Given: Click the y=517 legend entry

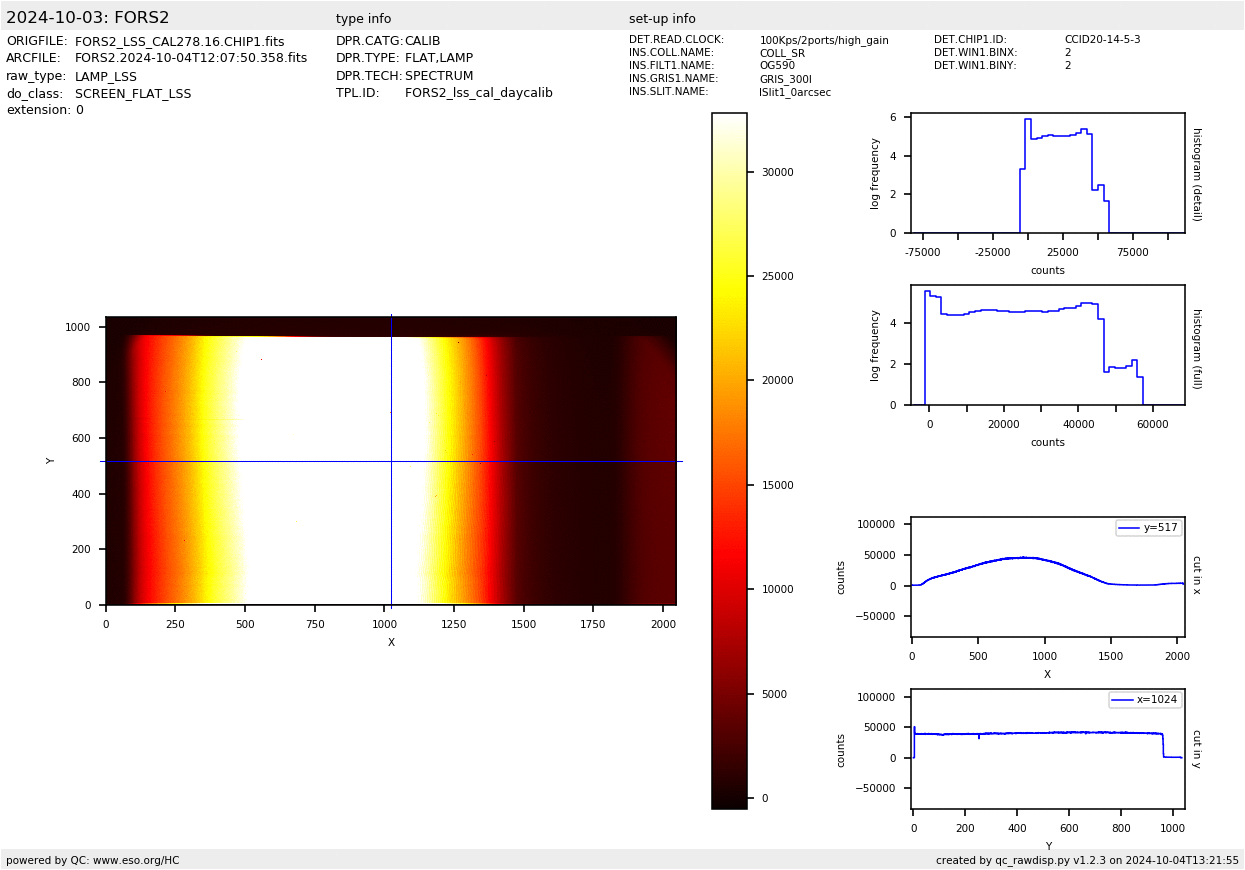Looking at the screenshot, I should click(1149, 528).
